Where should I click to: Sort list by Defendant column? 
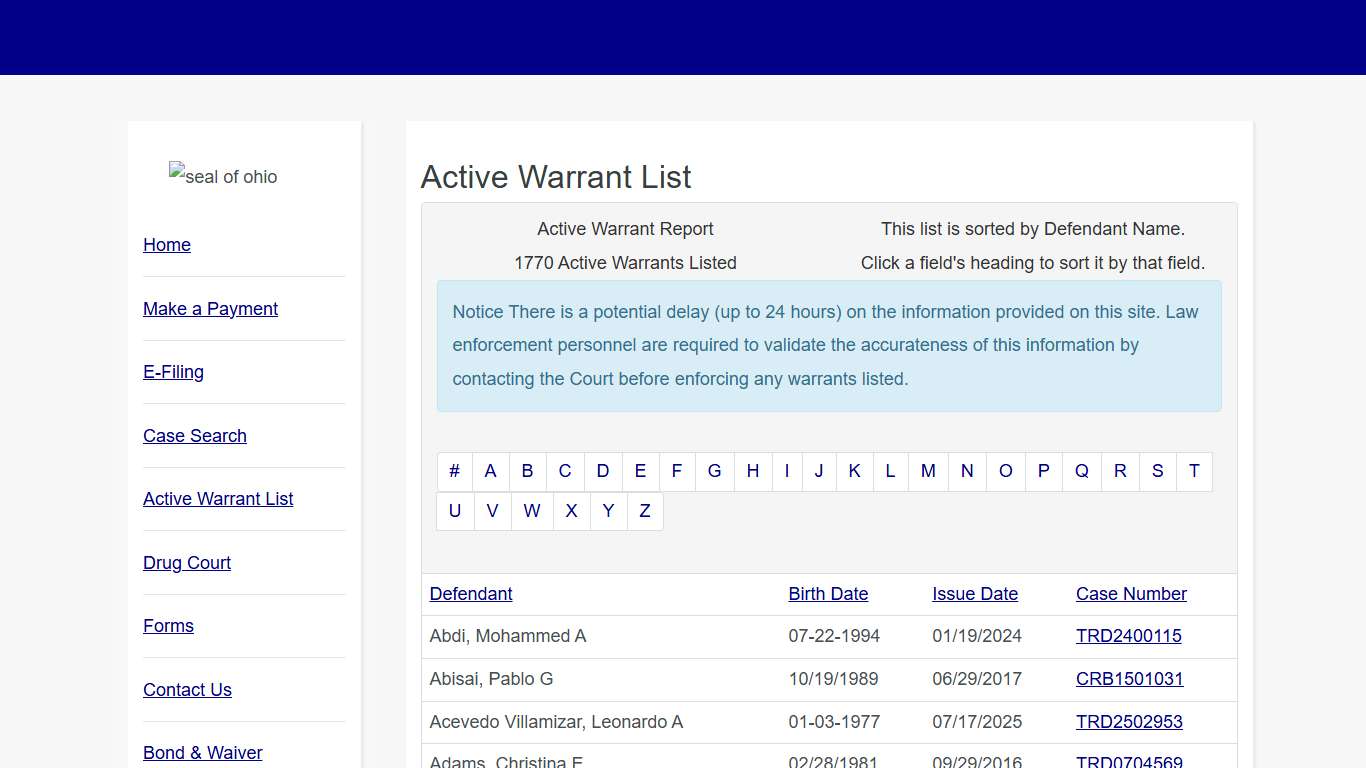(x=471, y=594)
